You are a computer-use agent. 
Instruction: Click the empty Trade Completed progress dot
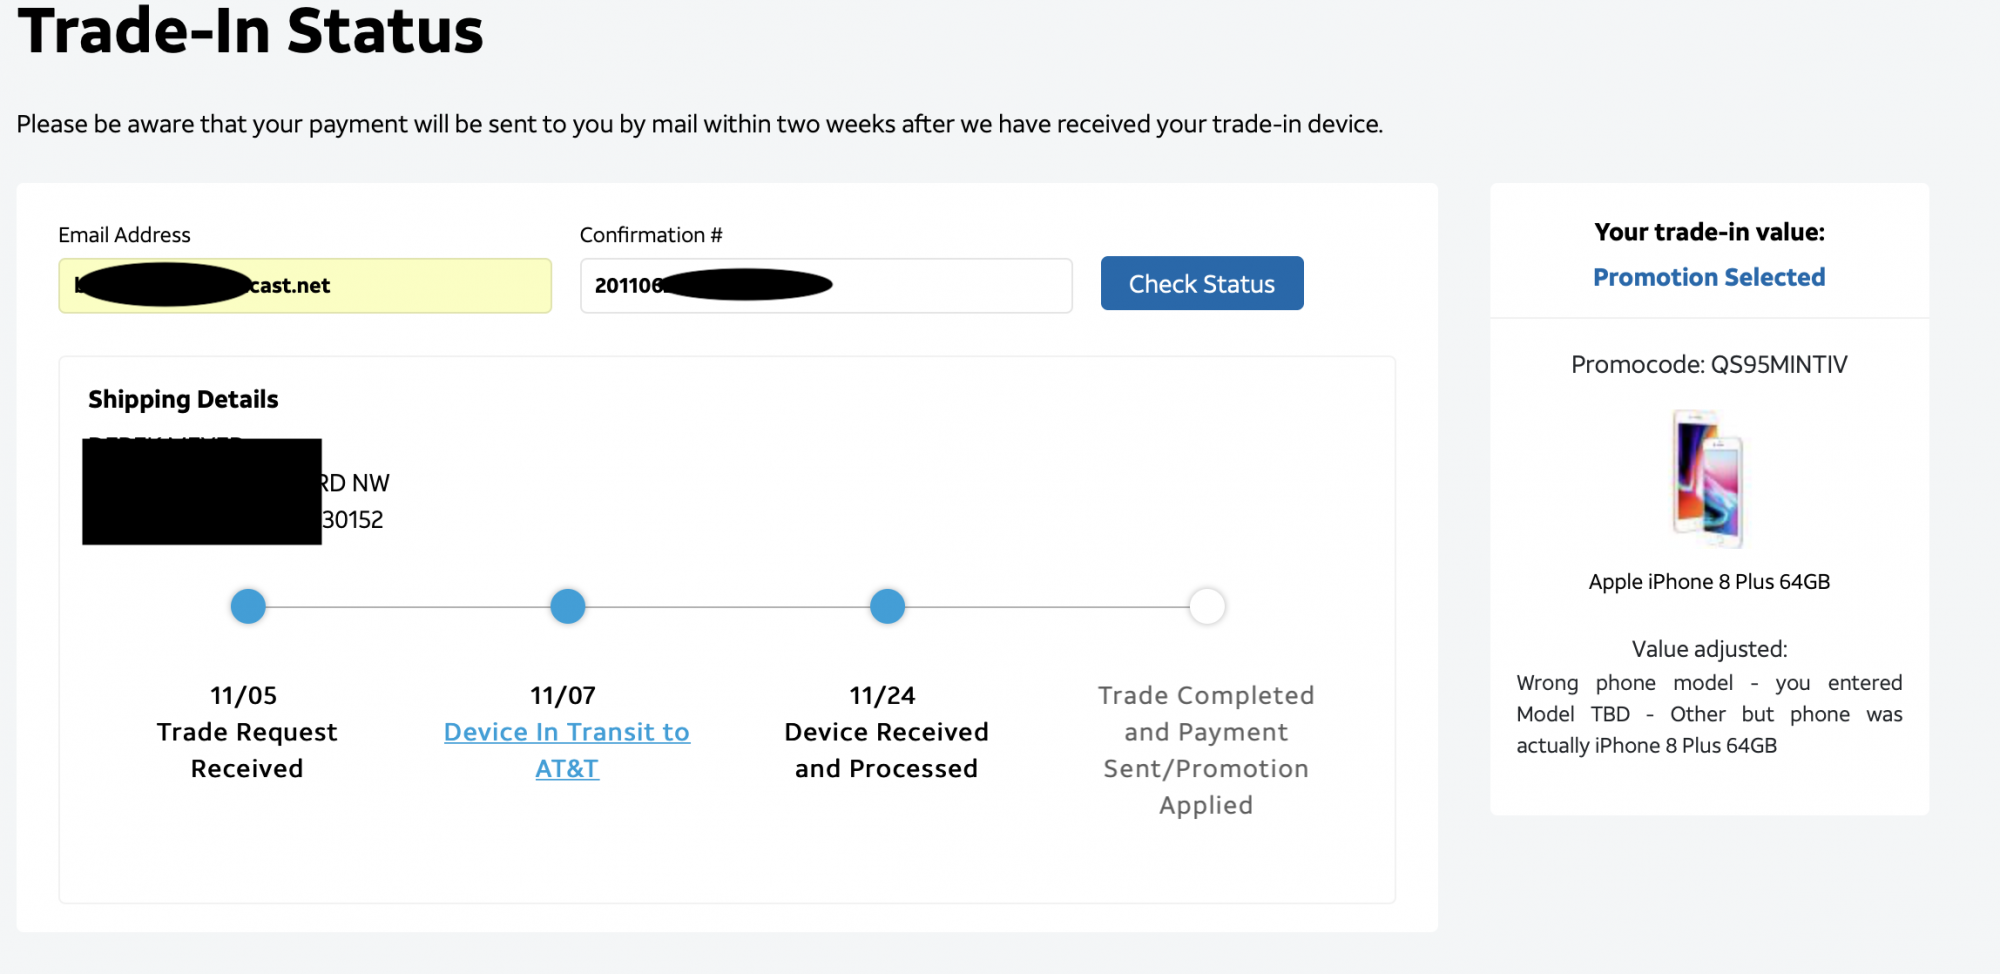point(1207,606)
